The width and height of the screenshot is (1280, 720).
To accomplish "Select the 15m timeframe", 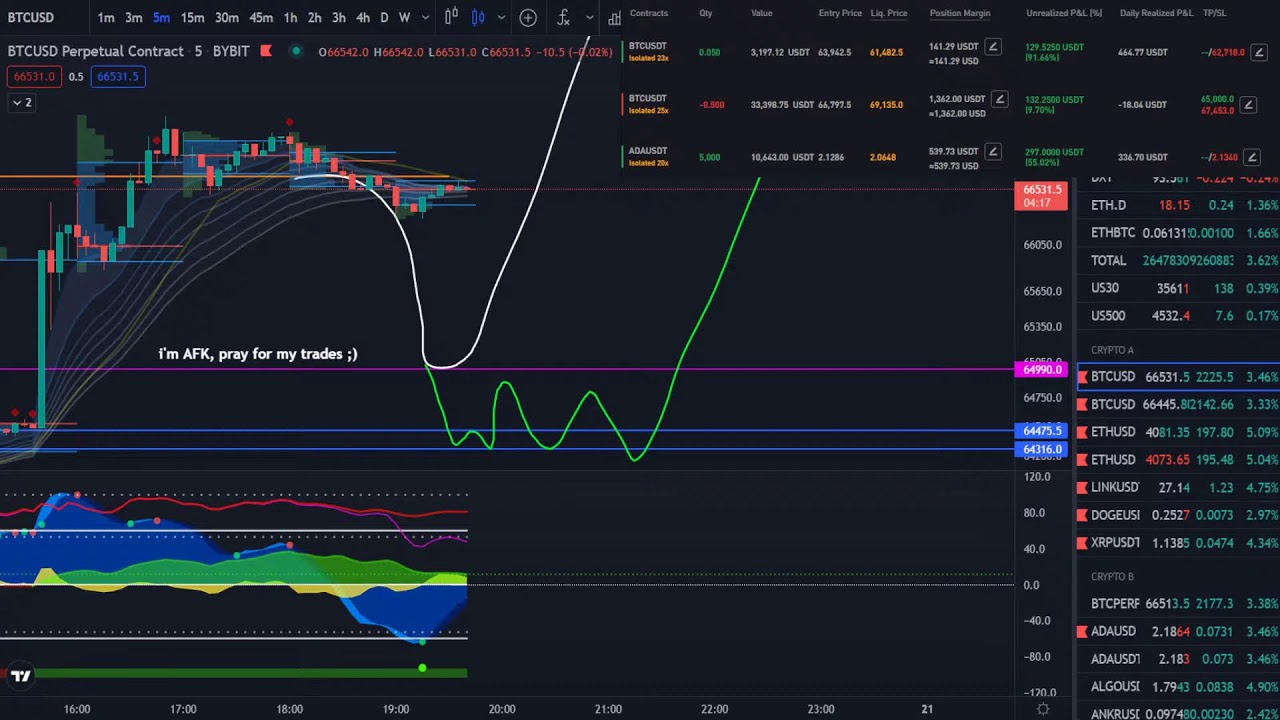I will coord(192,18).
